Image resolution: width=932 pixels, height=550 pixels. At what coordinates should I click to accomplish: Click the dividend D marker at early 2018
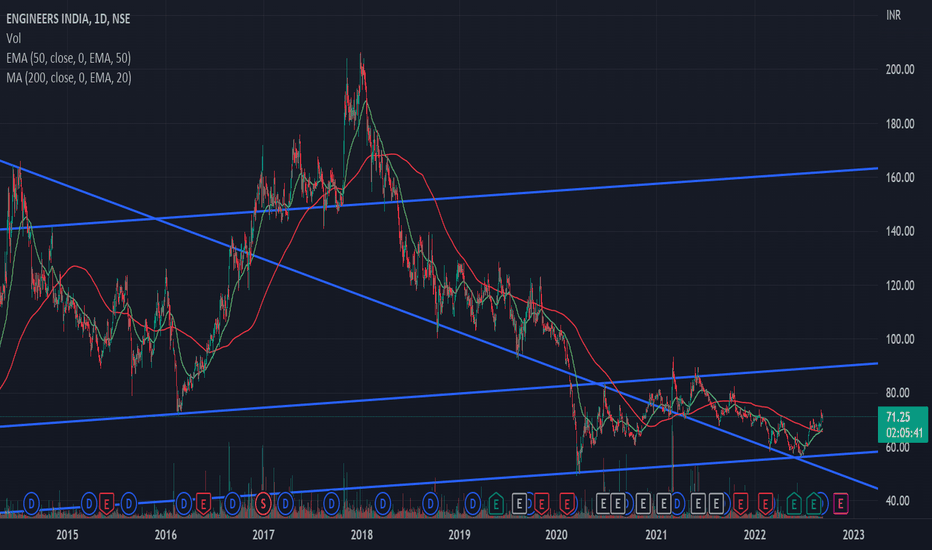[383, 504]
